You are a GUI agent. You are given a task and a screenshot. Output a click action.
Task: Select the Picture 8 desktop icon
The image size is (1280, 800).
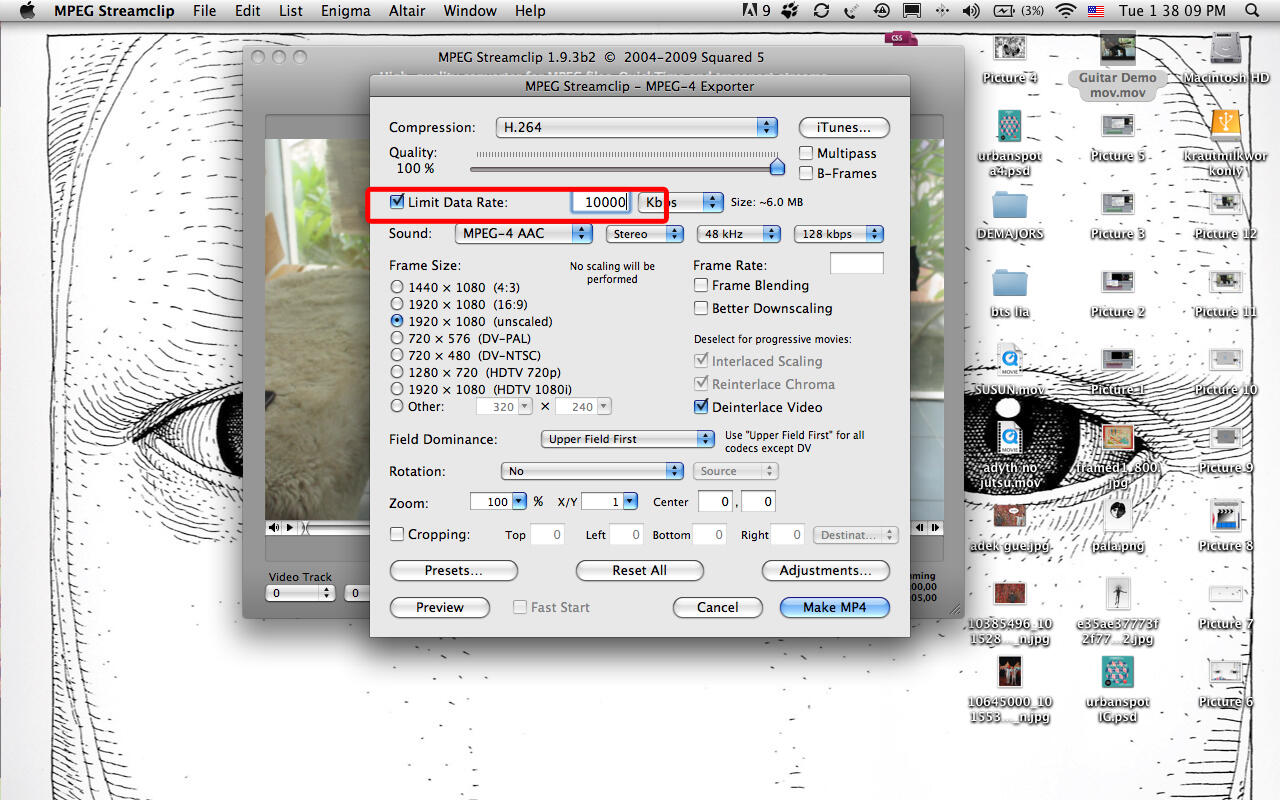tap(1225, 515)
